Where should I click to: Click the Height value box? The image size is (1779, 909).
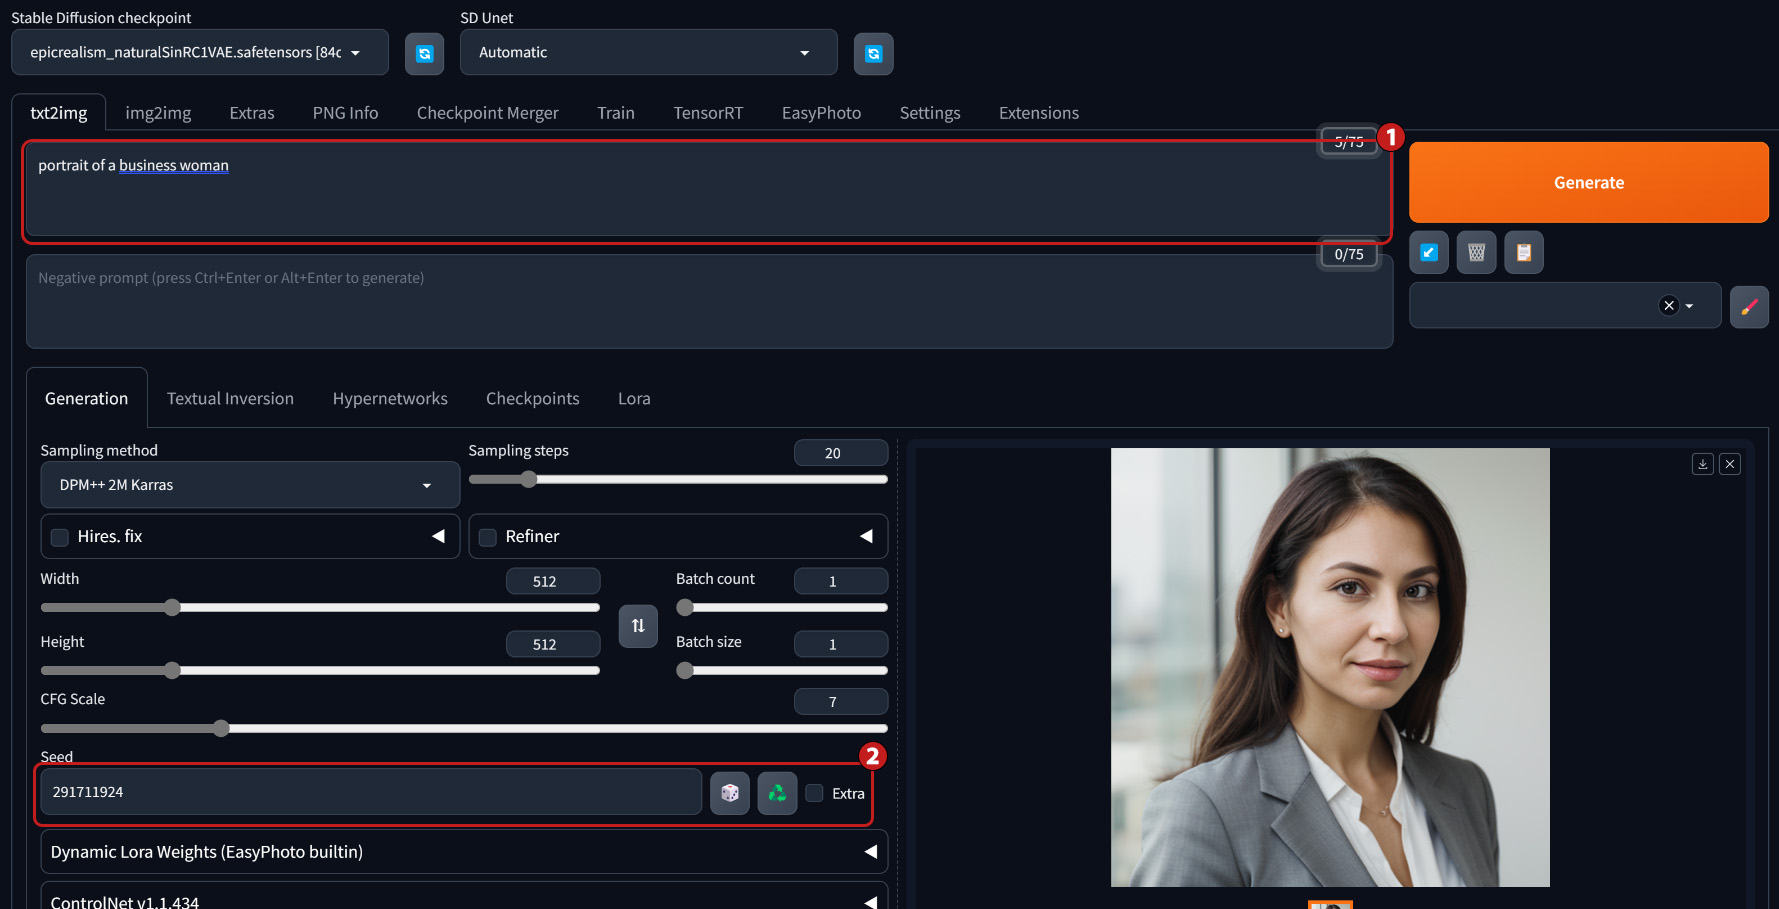pos(553,644)
